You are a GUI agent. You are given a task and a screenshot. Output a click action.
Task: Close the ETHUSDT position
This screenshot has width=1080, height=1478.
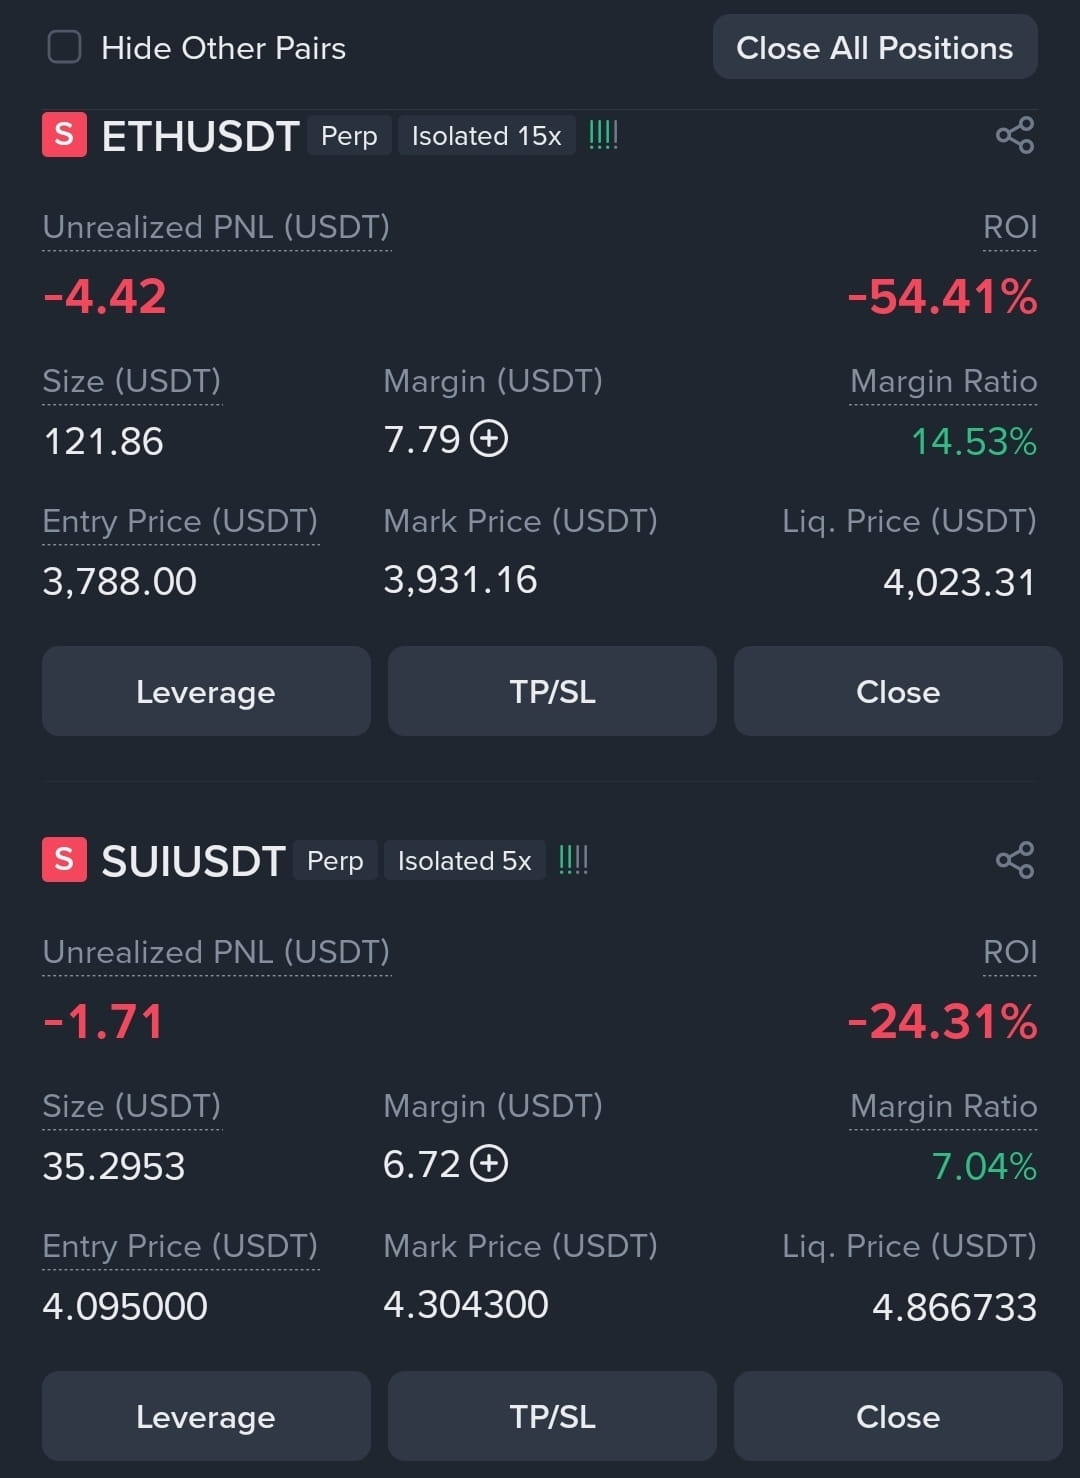click(x=898, y=691)
